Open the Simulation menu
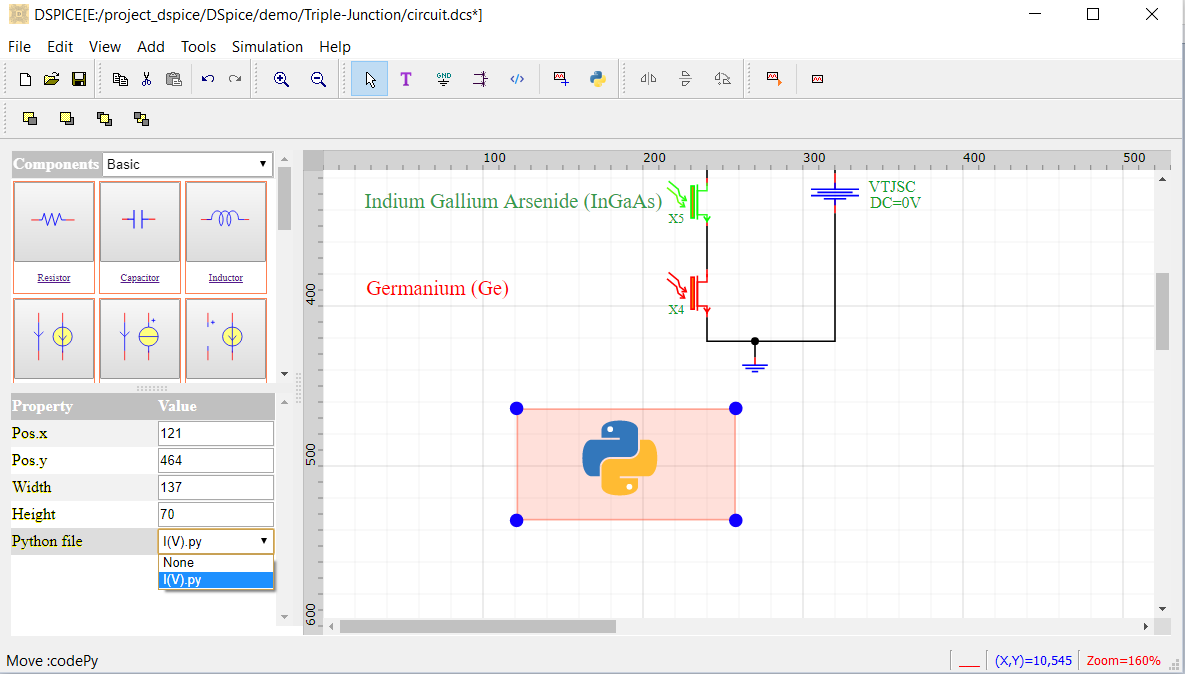This screenshot has height=674, width=1185. tap(267, 47)
